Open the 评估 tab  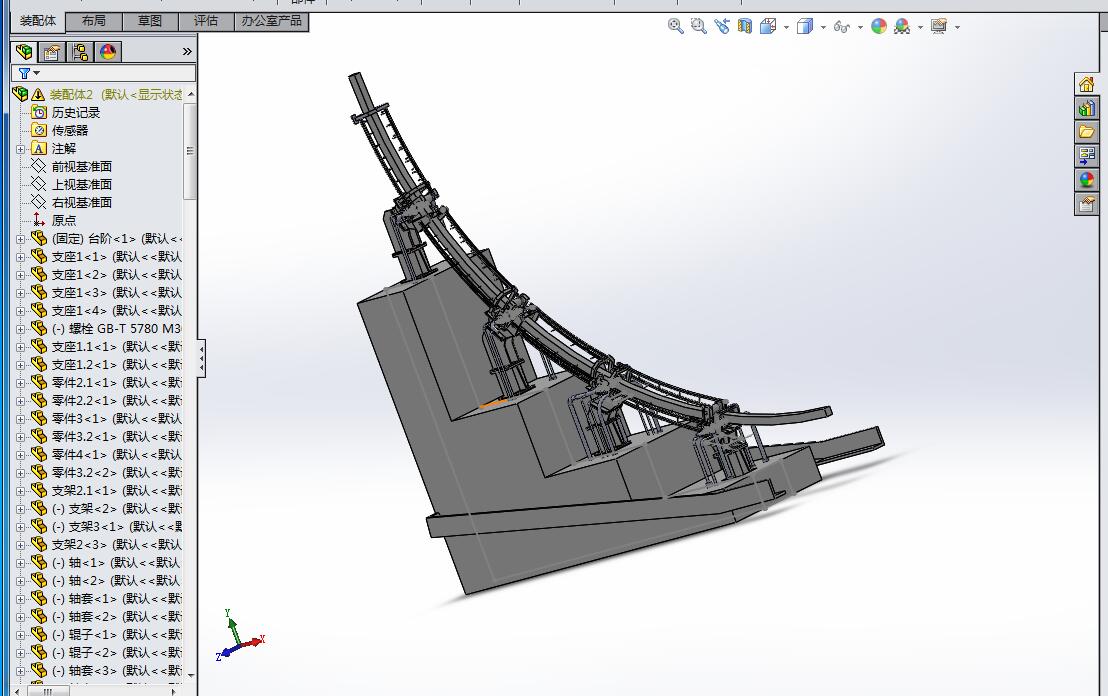coord(206,21)
